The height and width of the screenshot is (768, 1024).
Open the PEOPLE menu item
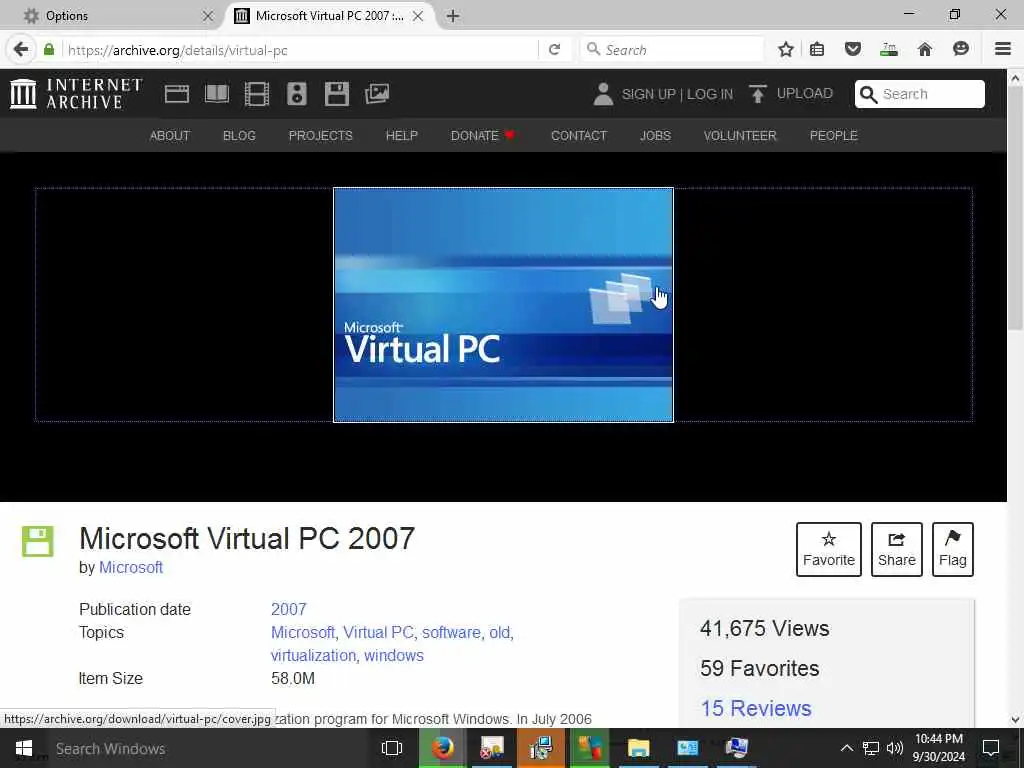click(833, 135)
